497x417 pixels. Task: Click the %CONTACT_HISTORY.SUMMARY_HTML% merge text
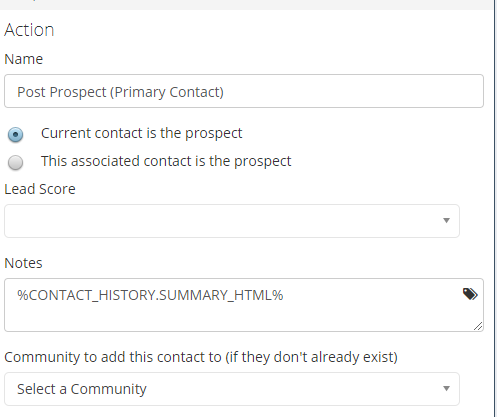click(150, 295)
